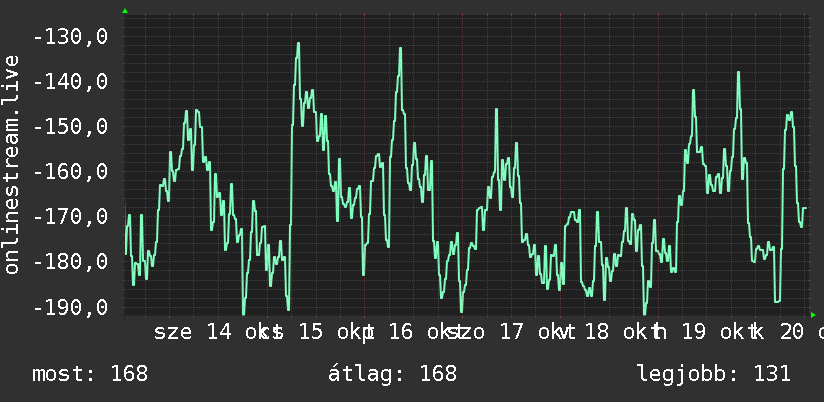Image resolution: width=824 pixels, height=402 pixels.
Task: Click the onlinestream.live vertical axis title
Action: coord(11,164)
